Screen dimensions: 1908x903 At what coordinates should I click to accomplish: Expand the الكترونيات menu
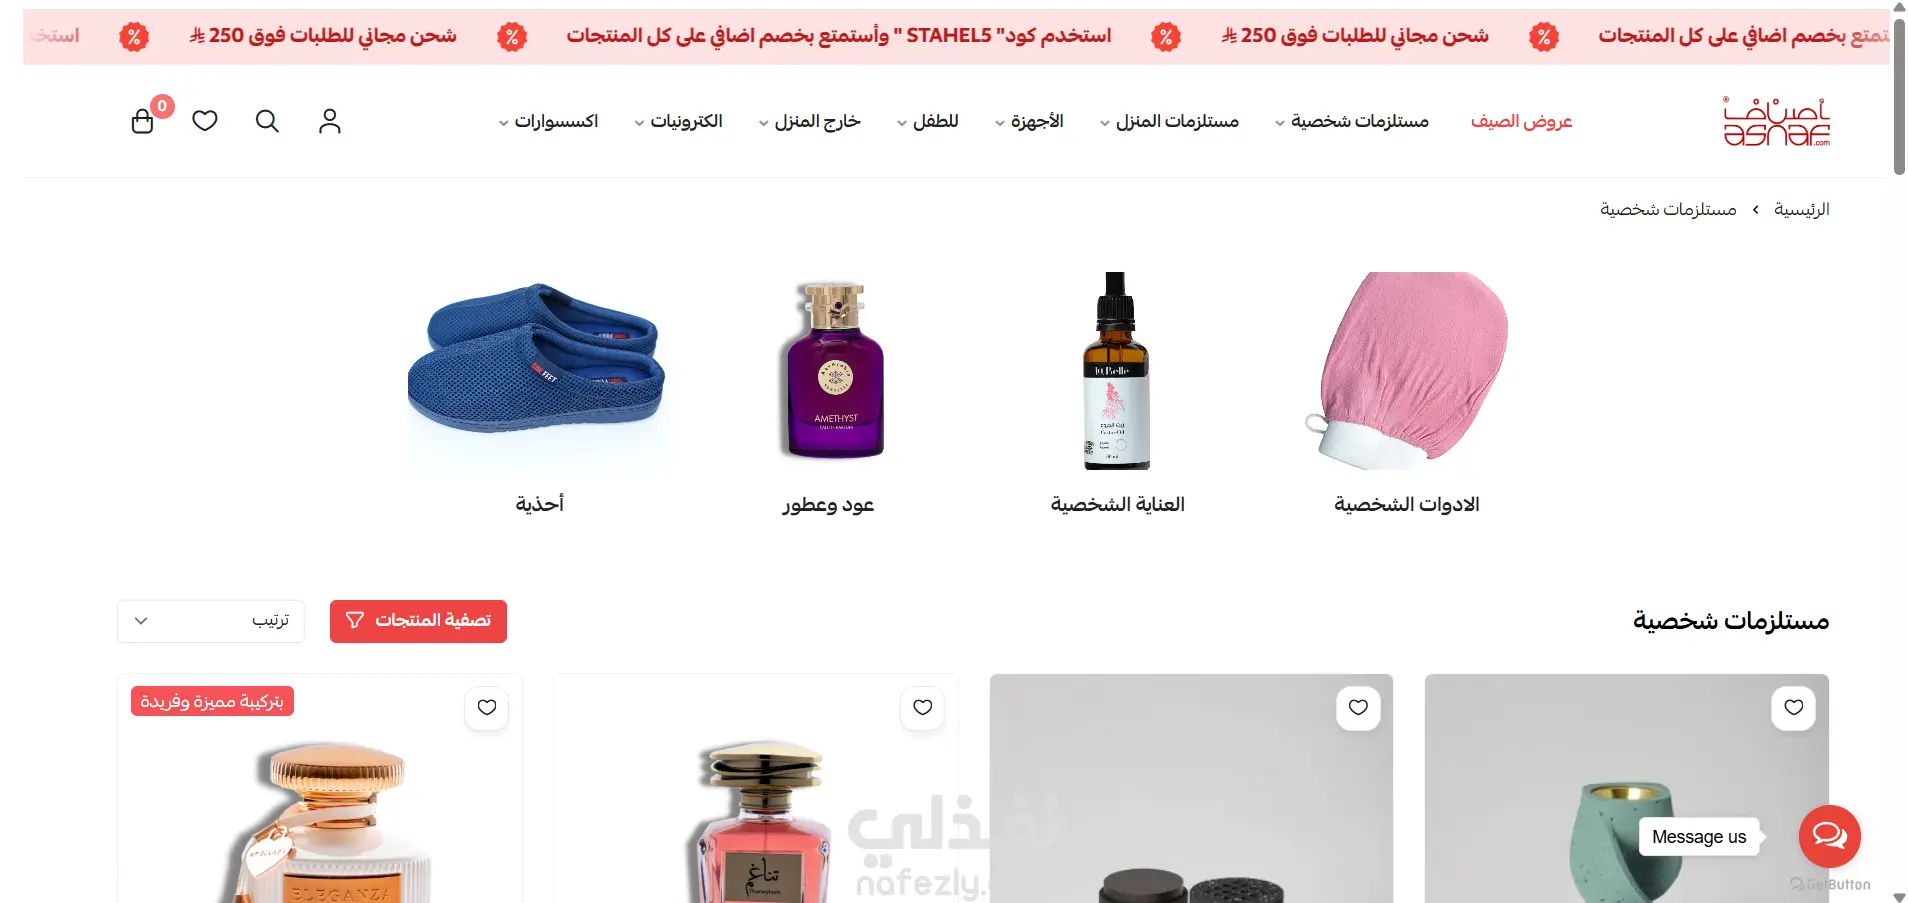point(678,121)
